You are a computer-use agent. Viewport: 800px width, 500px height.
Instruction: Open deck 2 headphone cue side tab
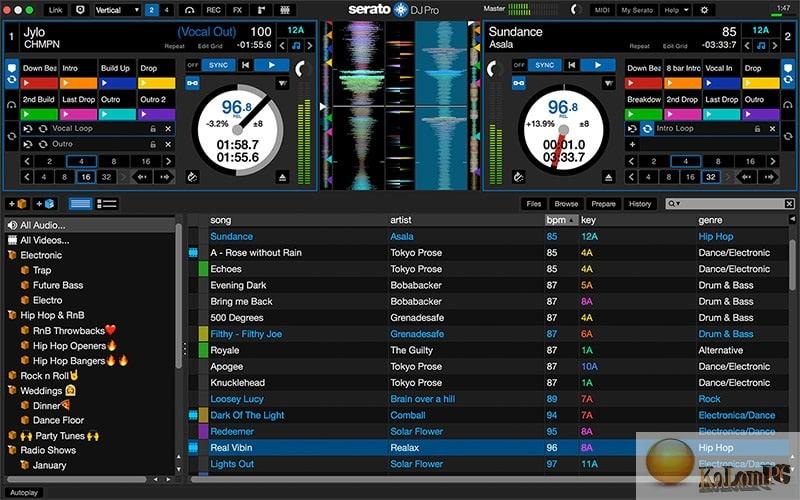click(788, 105)
